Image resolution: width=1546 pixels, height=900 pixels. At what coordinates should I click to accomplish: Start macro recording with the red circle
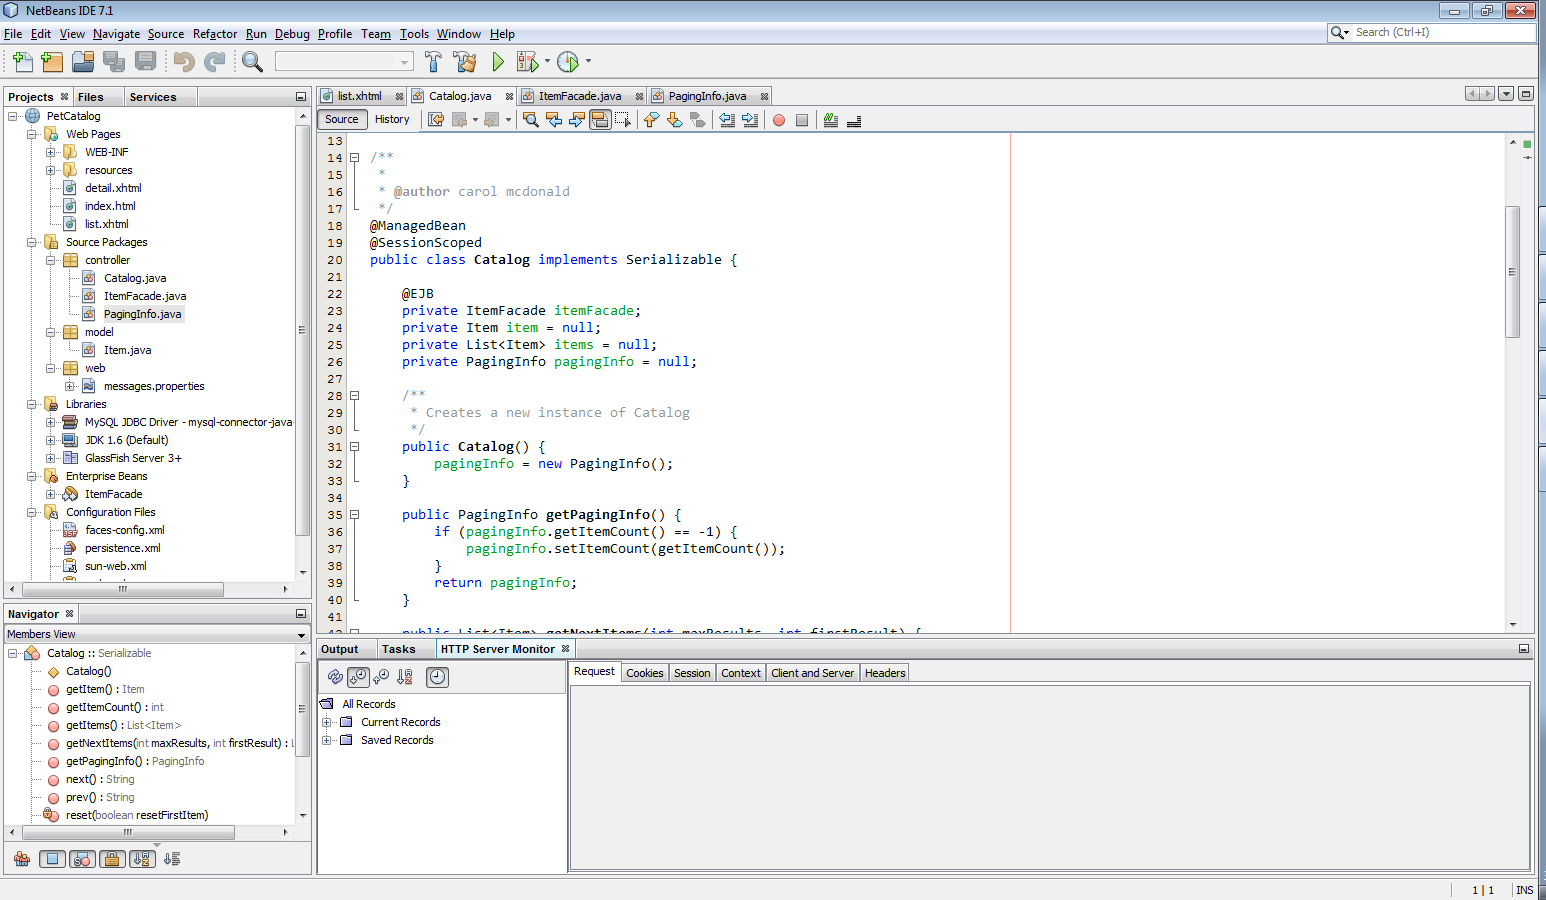click(779, 120)
